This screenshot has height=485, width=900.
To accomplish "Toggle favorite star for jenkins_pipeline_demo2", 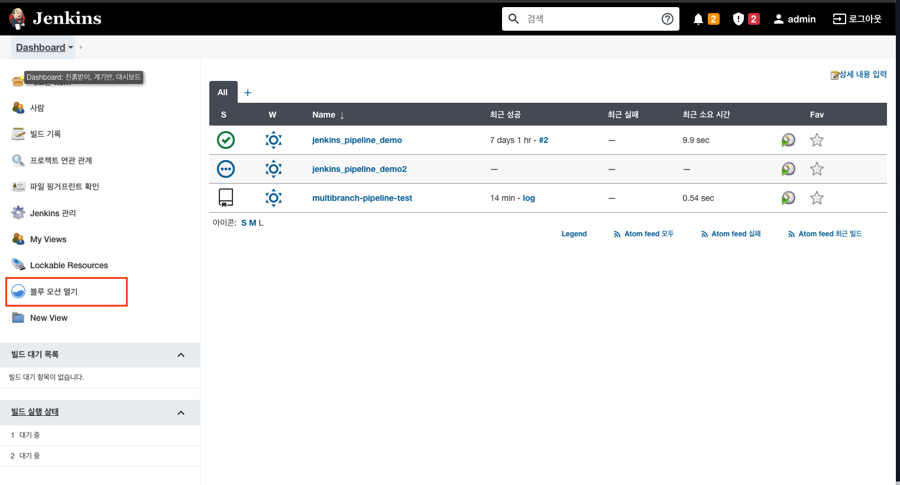I will [x=817, y=169].
